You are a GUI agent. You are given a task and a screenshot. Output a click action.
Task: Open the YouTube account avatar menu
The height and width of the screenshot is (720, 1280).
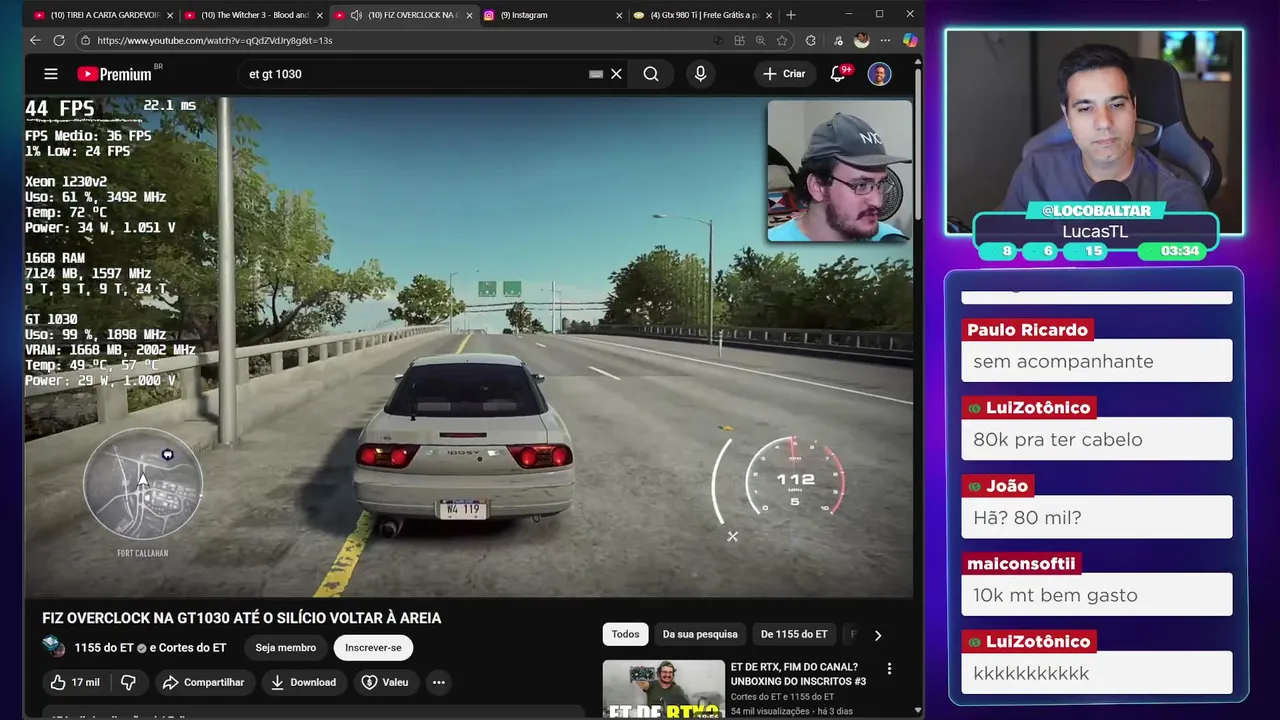click(x=879, y=74)
